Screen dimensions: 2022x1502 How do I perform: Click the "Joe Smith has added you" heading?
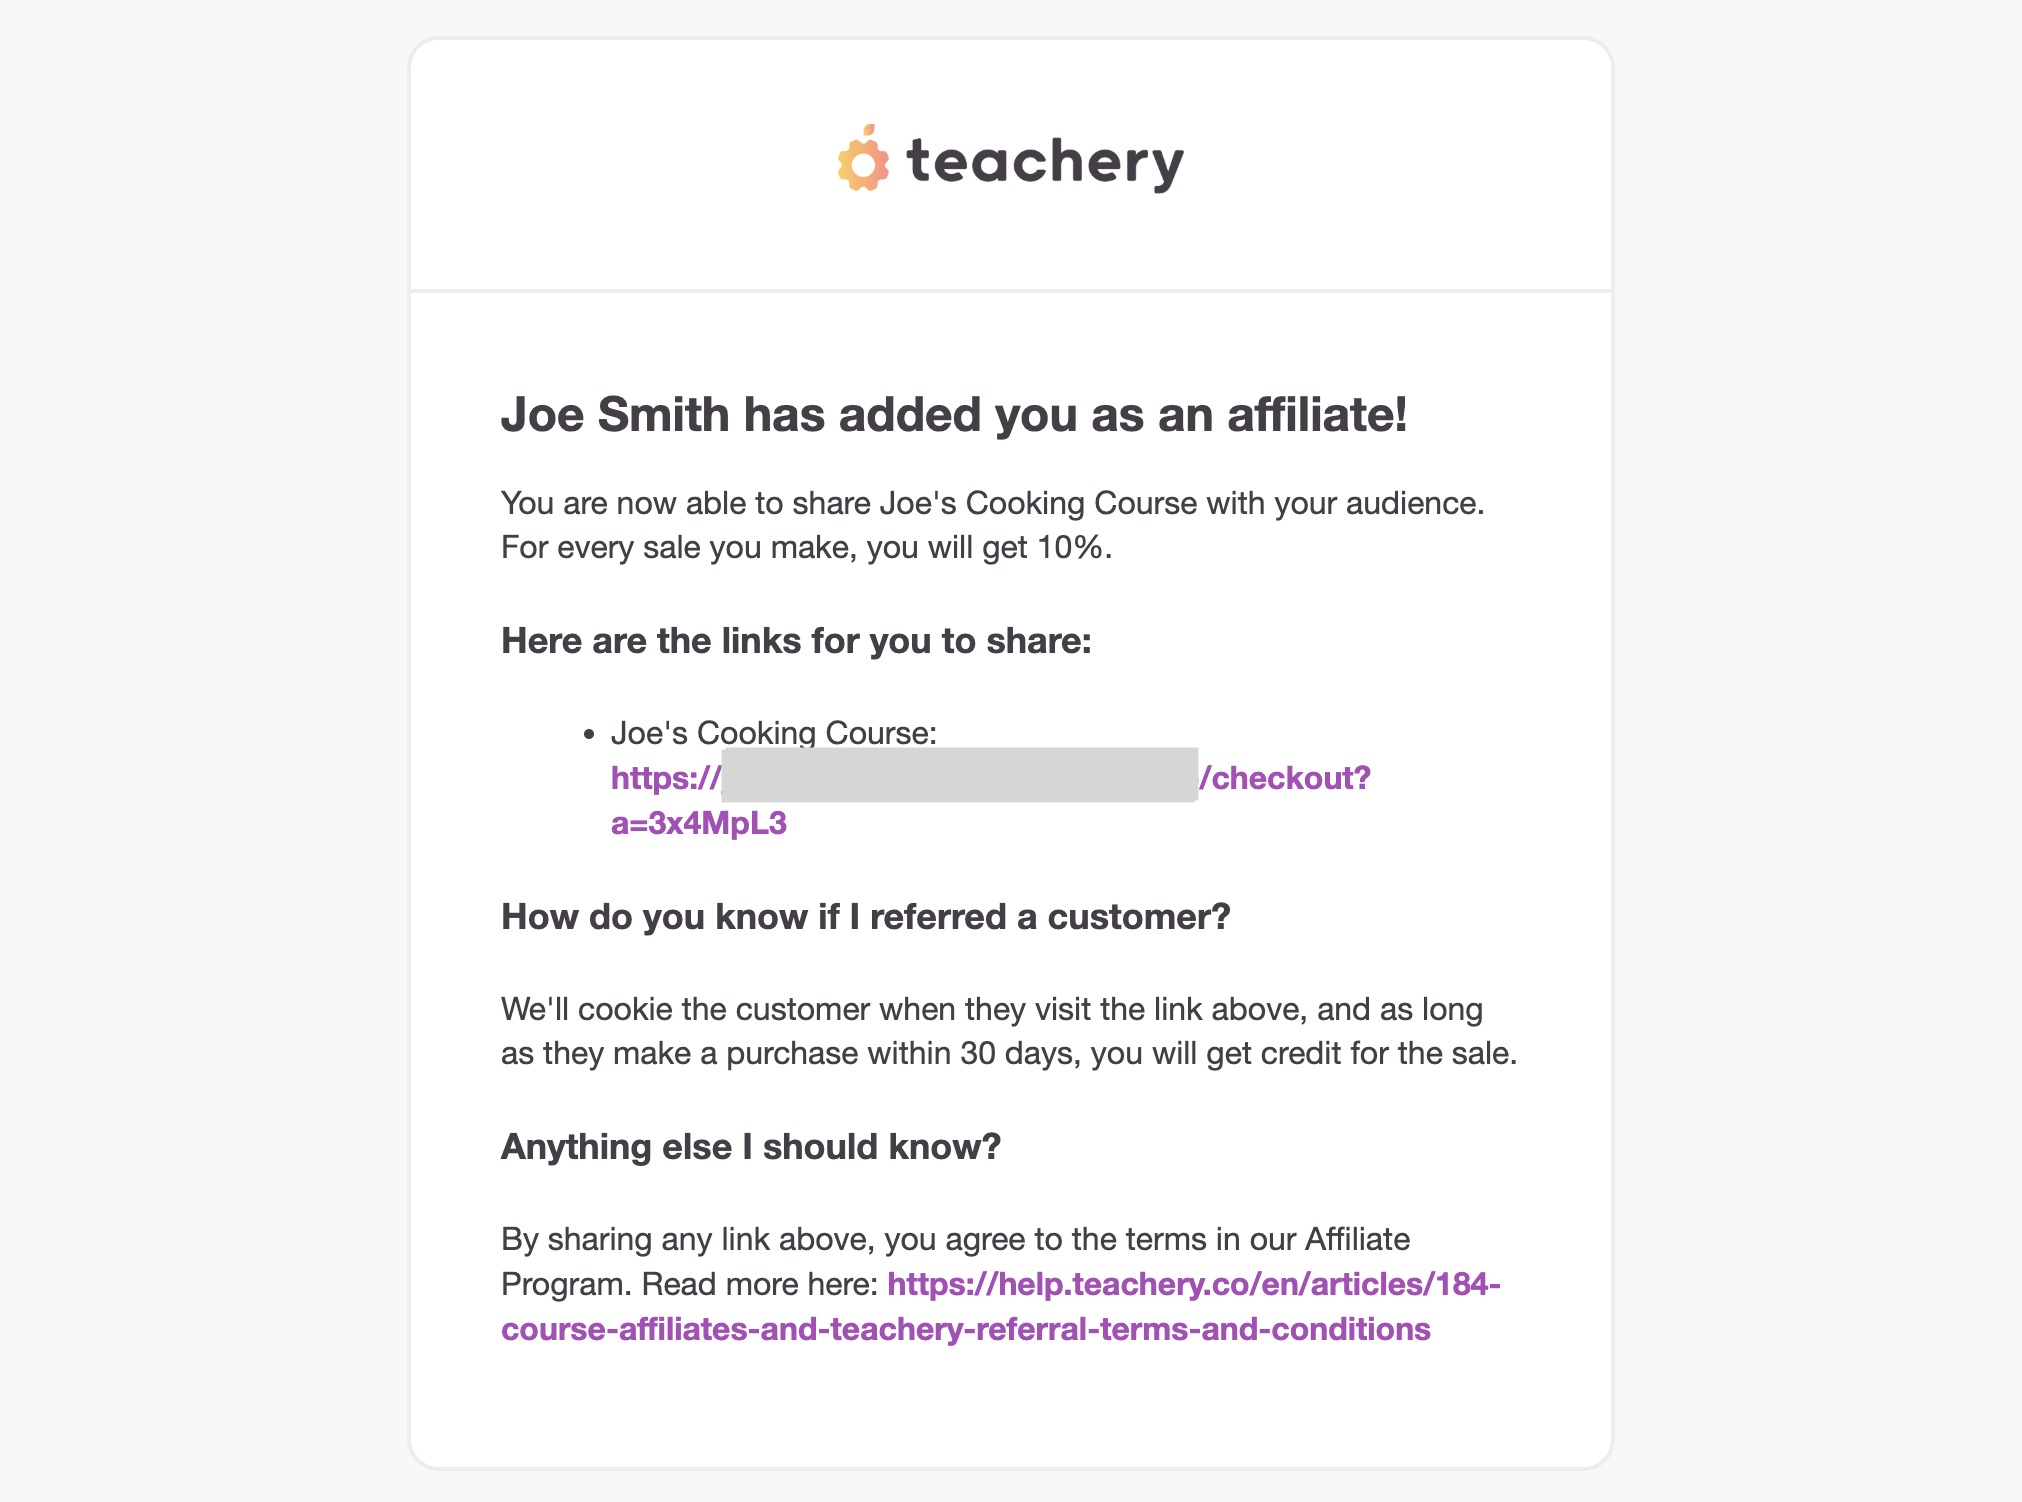(954, 414)
